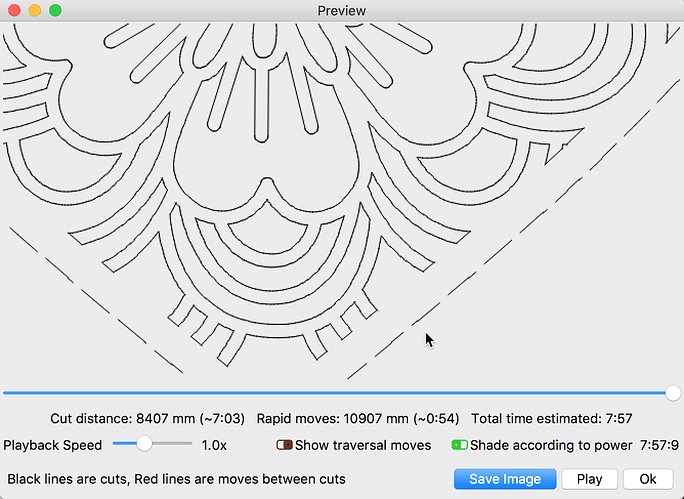
Task: Click the Rapid moves: 10907 mm readout
Action: point(358,419)
